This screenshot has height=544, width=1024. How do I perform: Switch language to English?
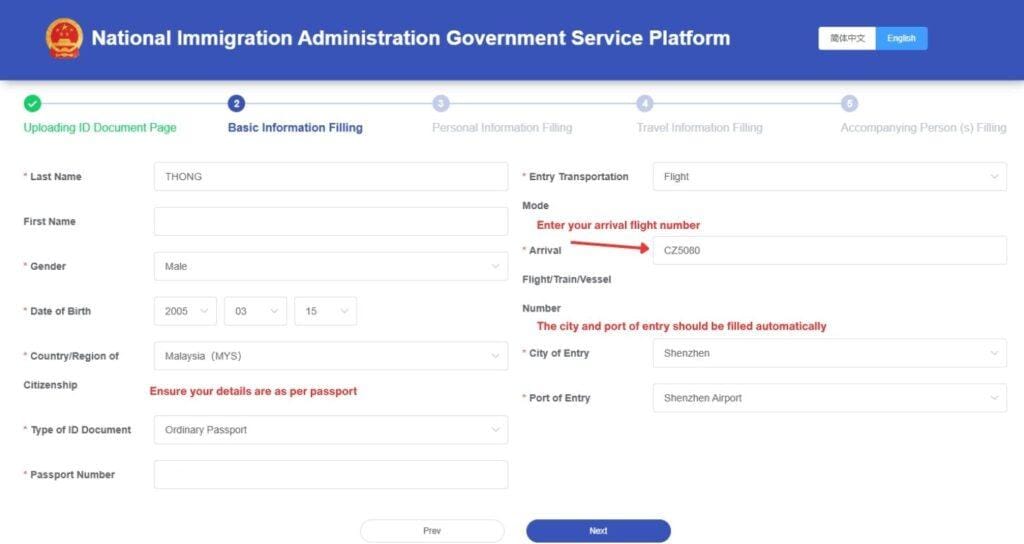coord(901,39)
